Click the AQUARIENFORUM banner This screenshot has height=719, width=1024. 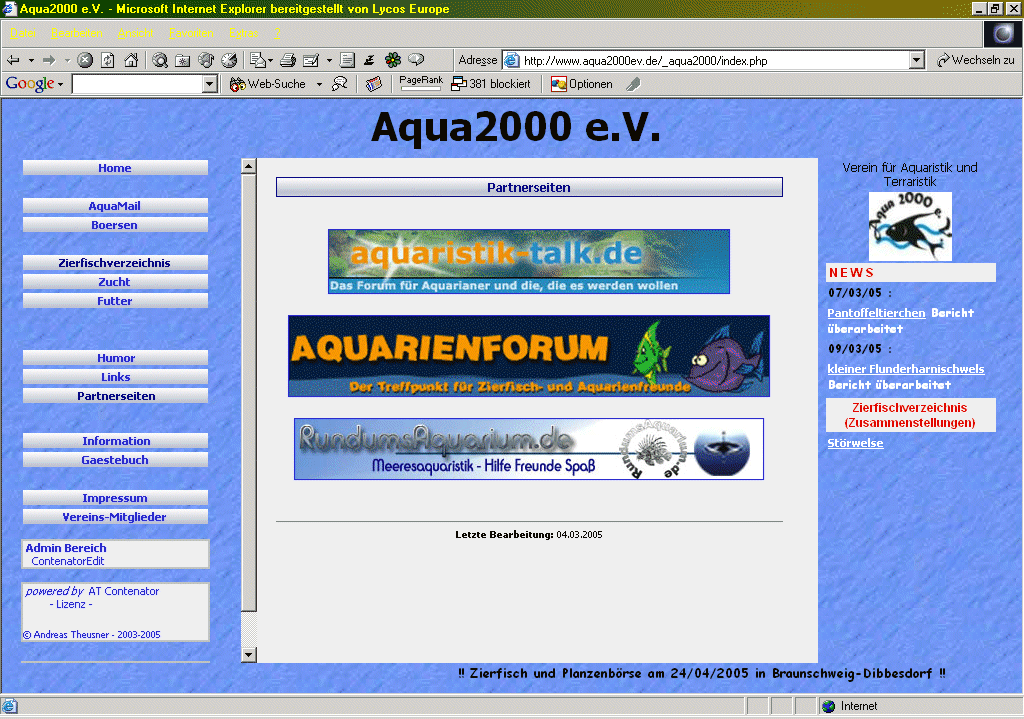[x=528, y=356]
